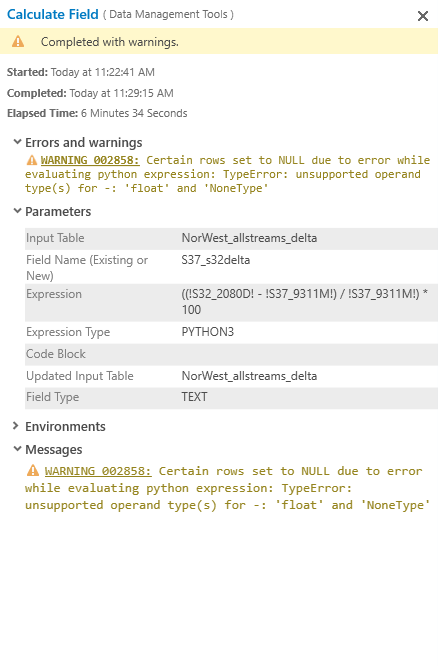The width and height of the screenshot is (438, 666).
Task: Click the Completed with warnings banner text
Action: [x=110, y=42]
